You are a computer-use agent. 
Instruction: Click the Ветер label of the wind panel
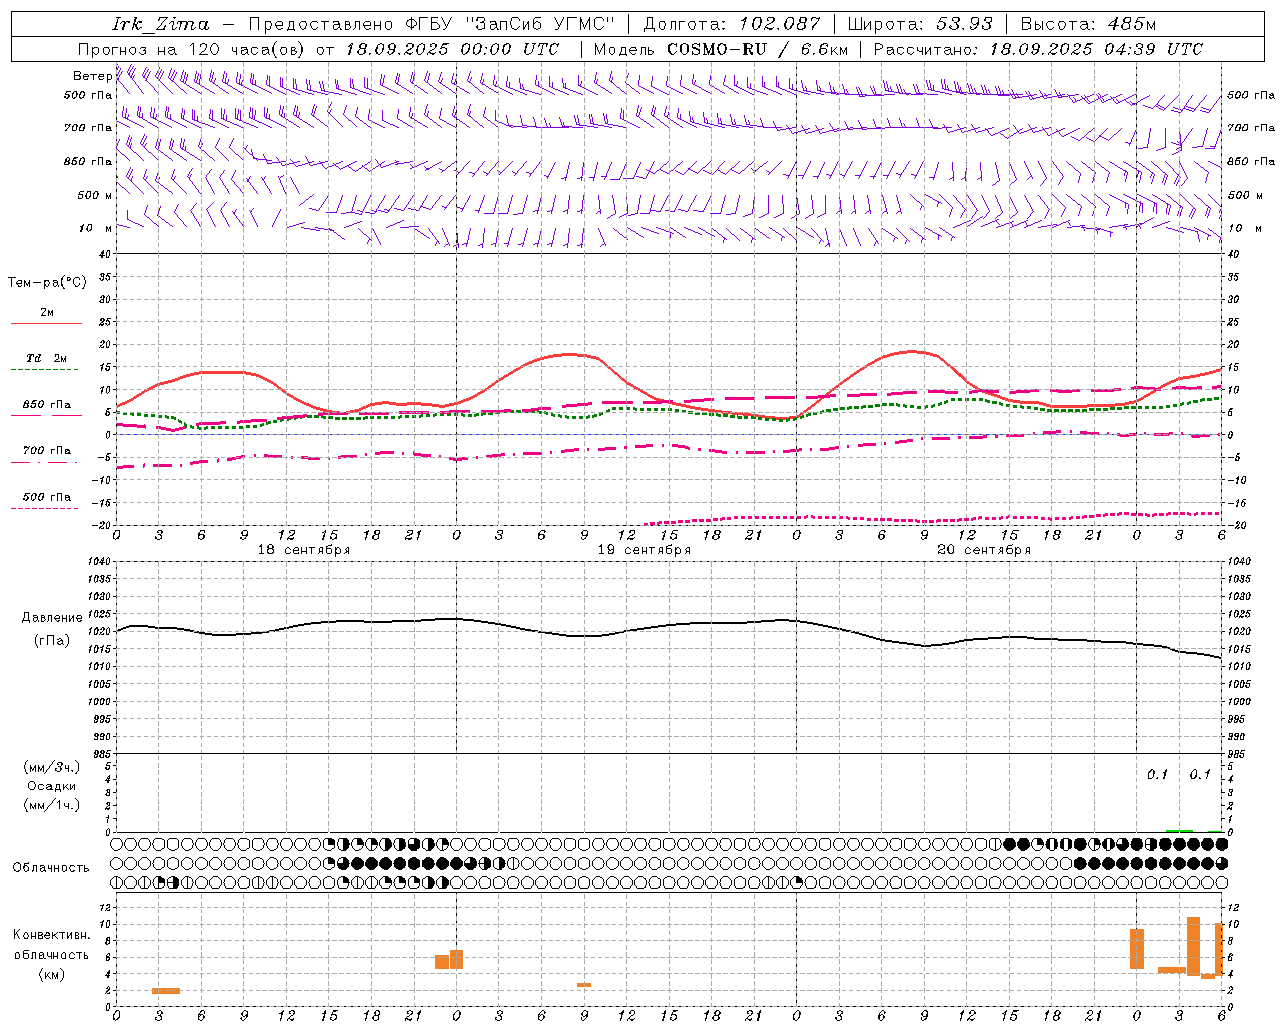[93, 76]
